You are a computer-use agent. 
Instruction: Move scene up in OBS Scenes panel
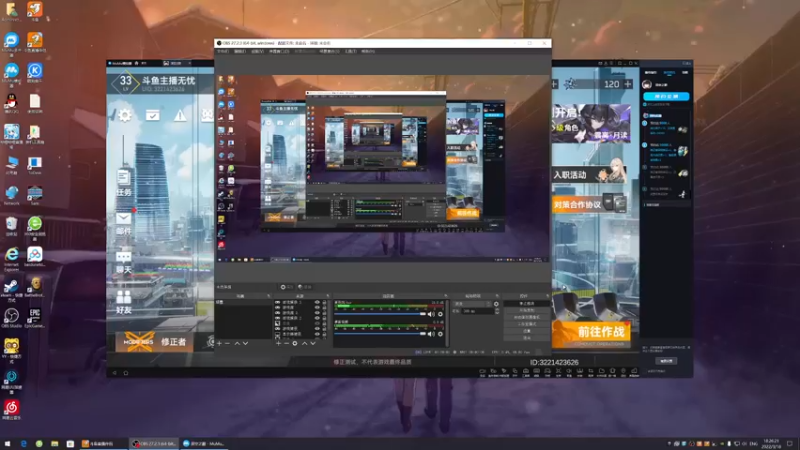coord(237,343)
